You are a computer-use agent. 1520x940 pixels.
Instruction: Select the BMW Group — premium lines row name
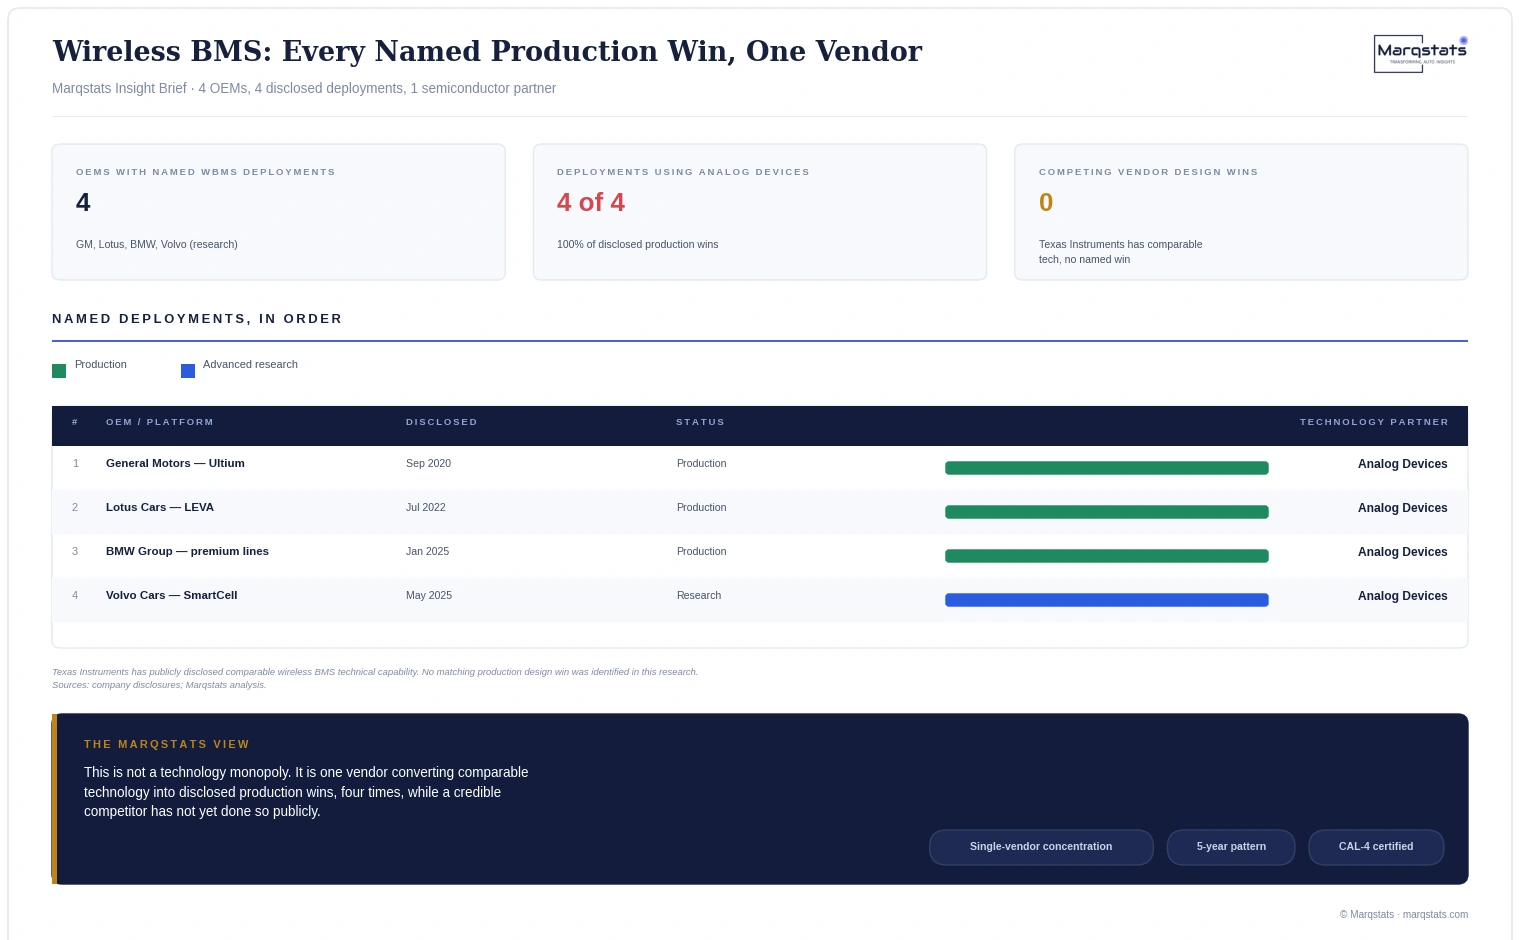click(187, 551)
